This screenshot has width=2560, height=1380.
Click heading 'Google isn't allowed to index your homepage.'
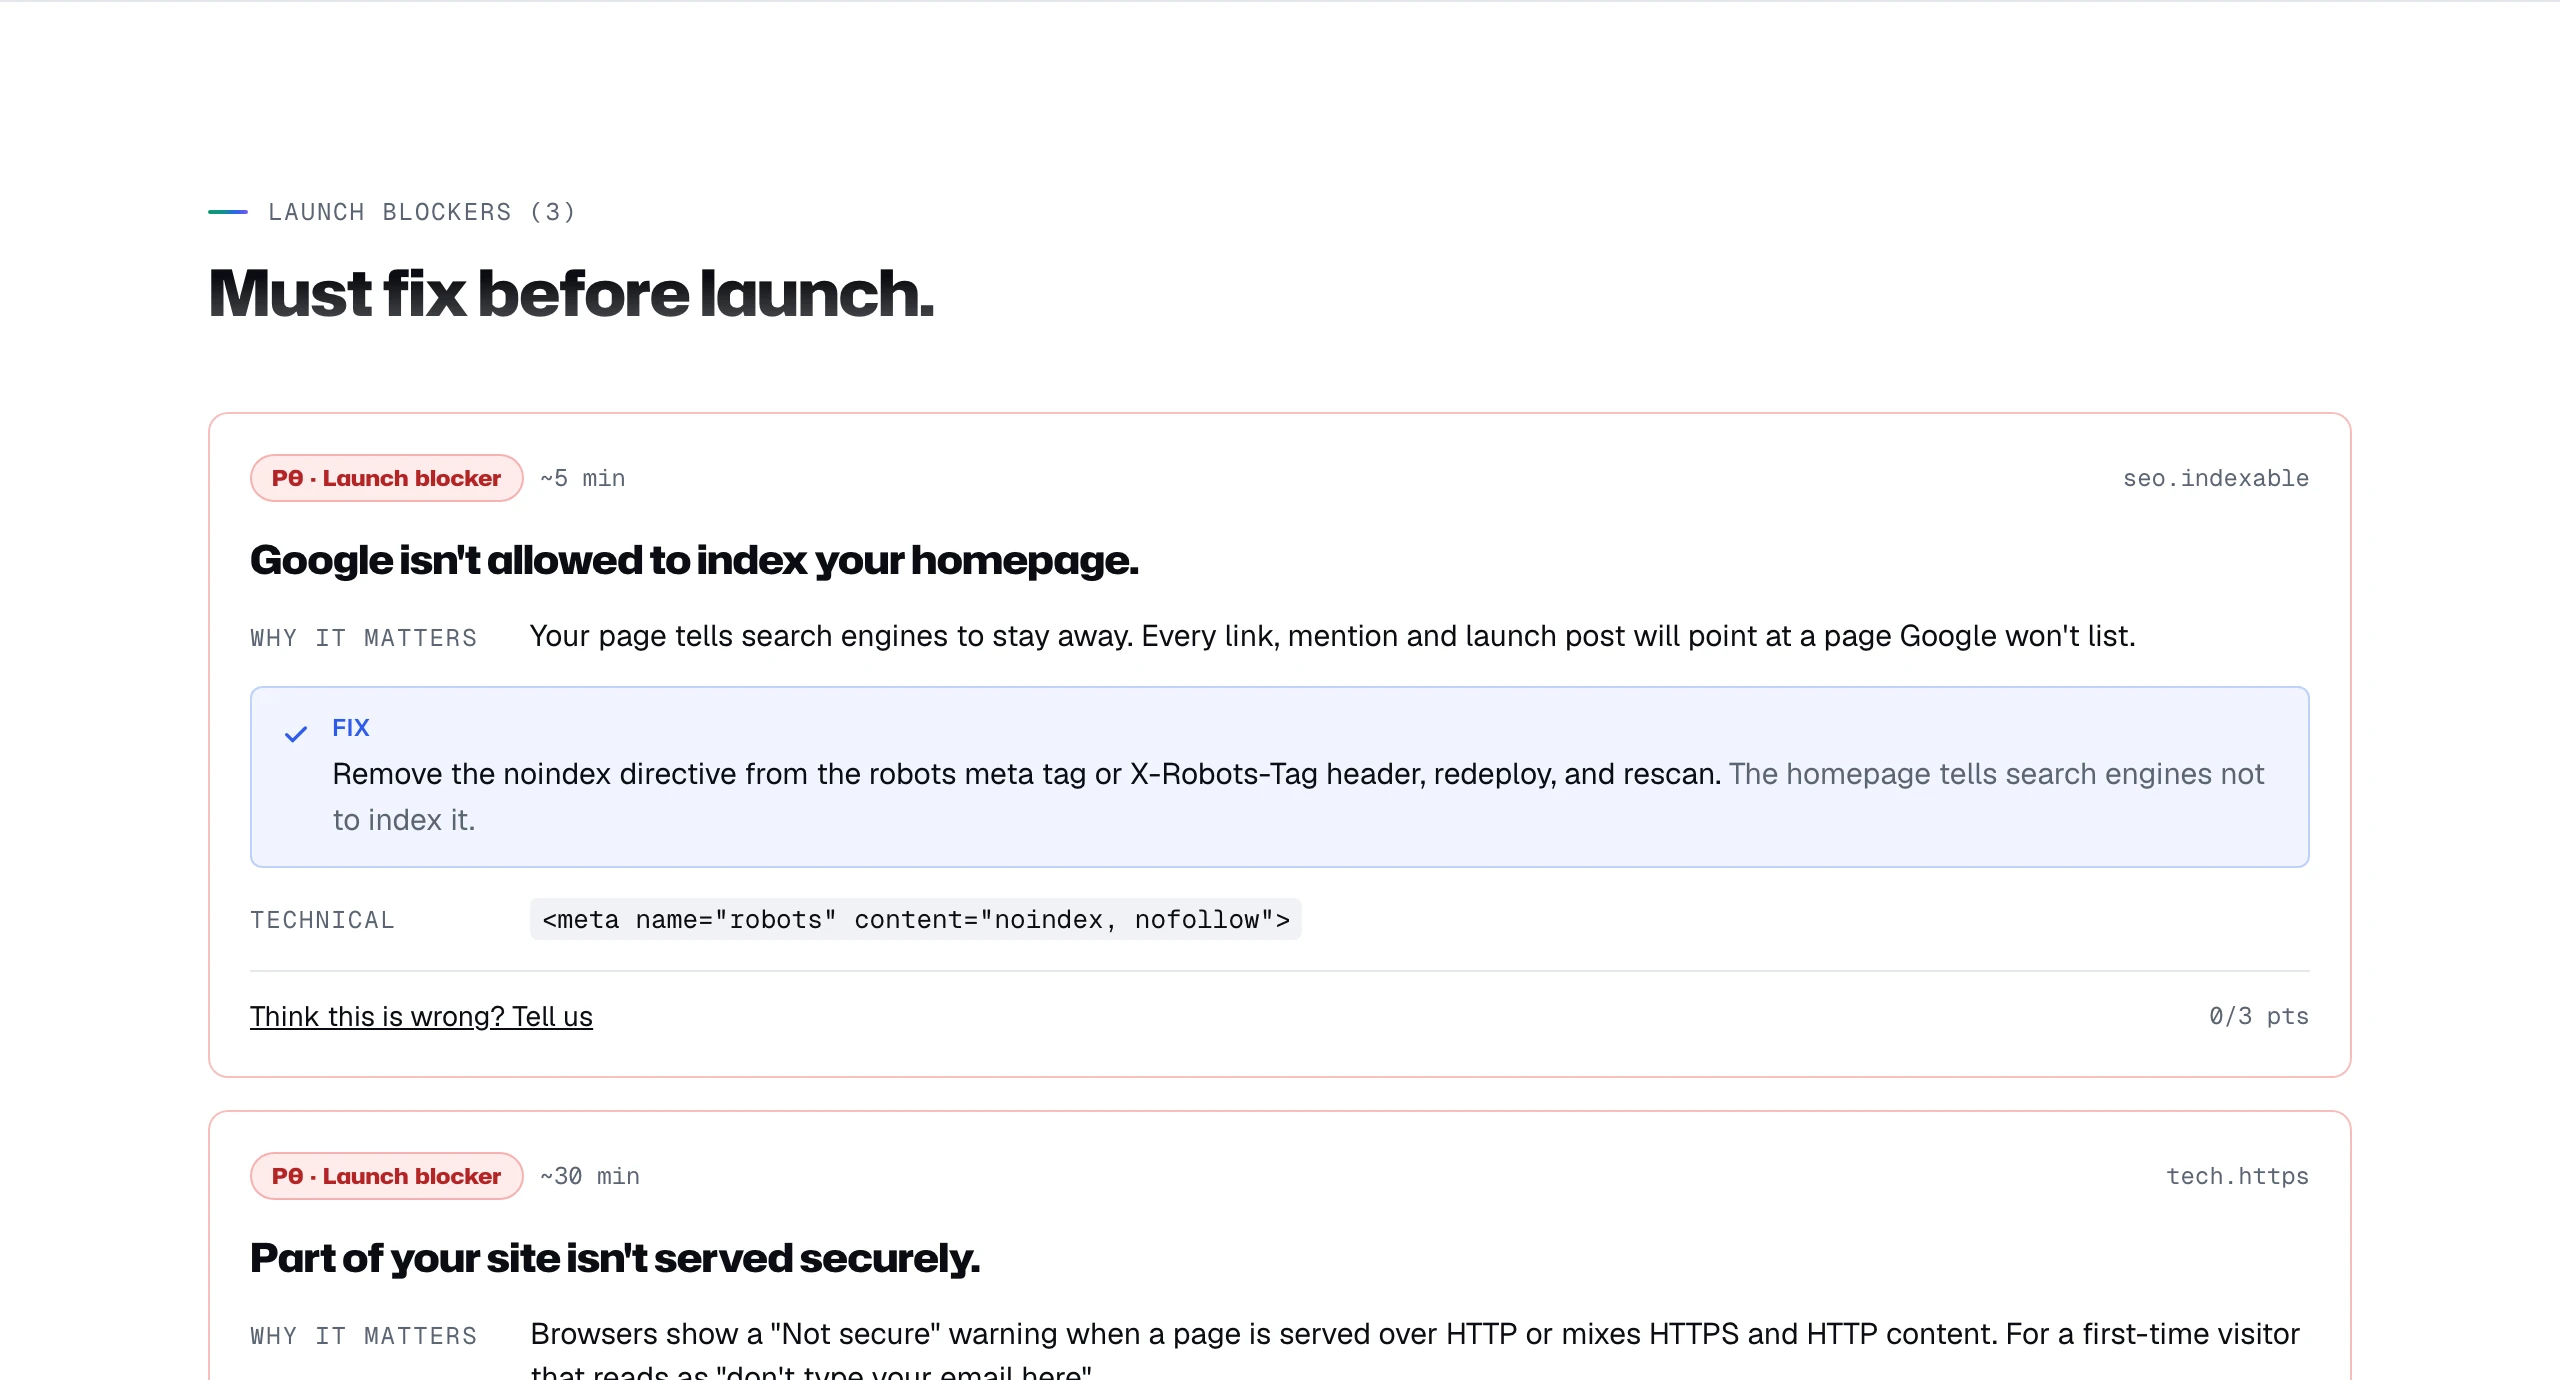(x=694, y=560)
